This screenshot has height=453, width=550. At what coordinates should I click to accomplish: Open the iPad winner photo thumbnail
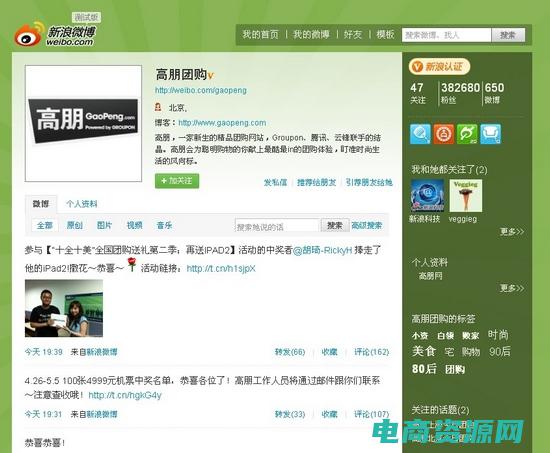coord(64,308)
